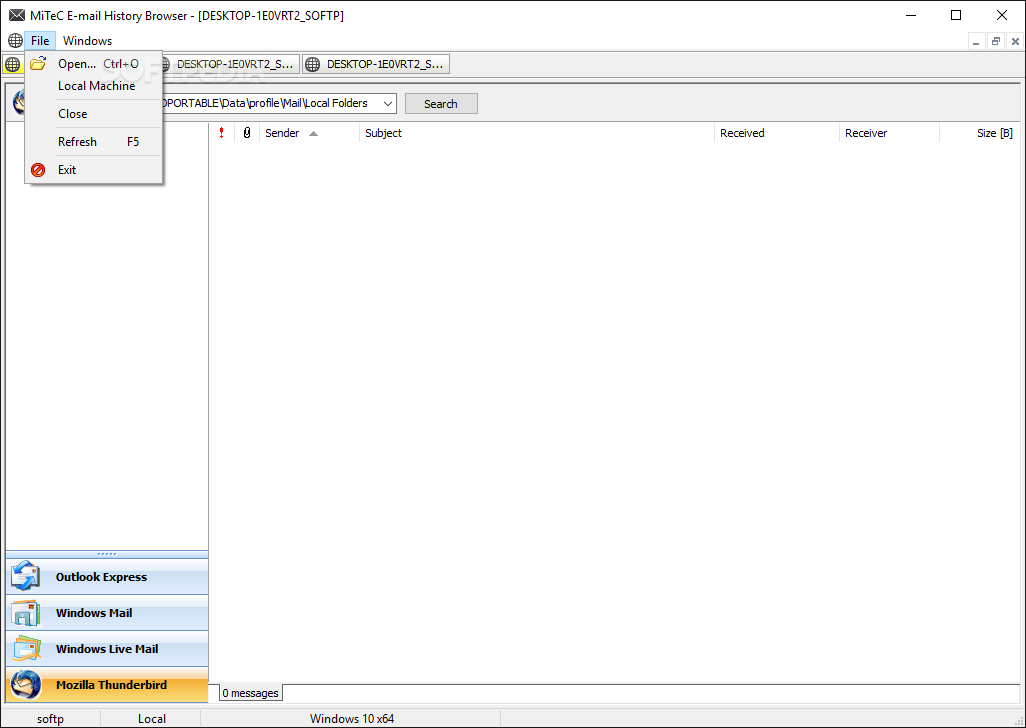Expand the Local Folders path dropdown
Viewport: 1026px width, 728px height.
tap(387, 103)
